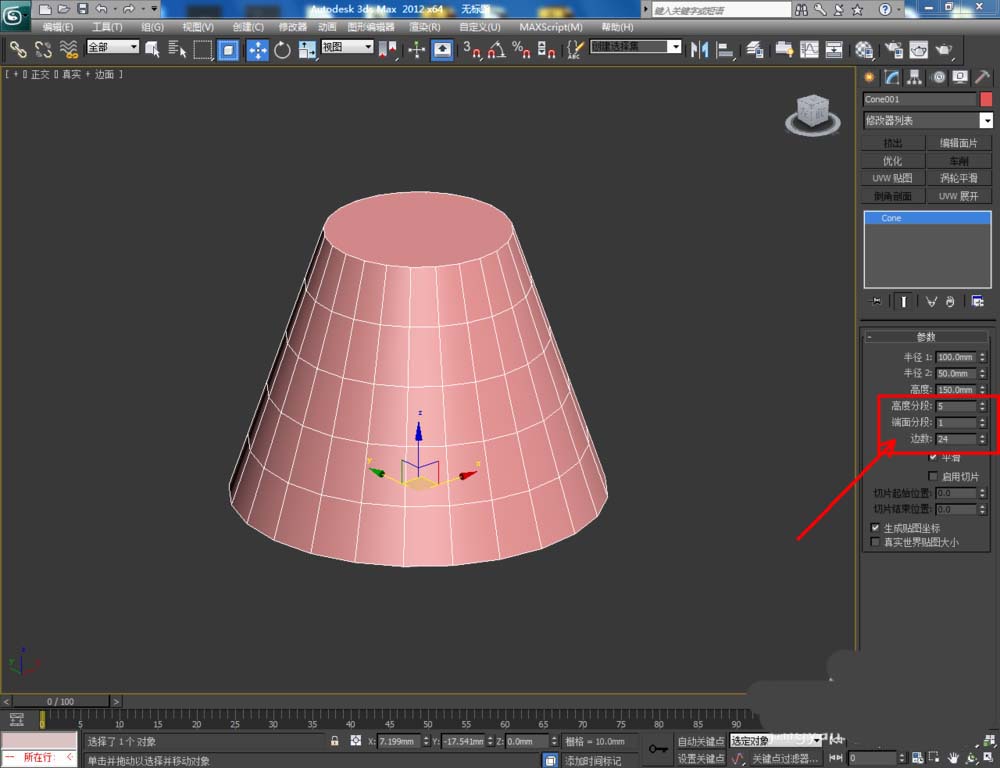Click the Select and Link chain icon

(18, 49)
